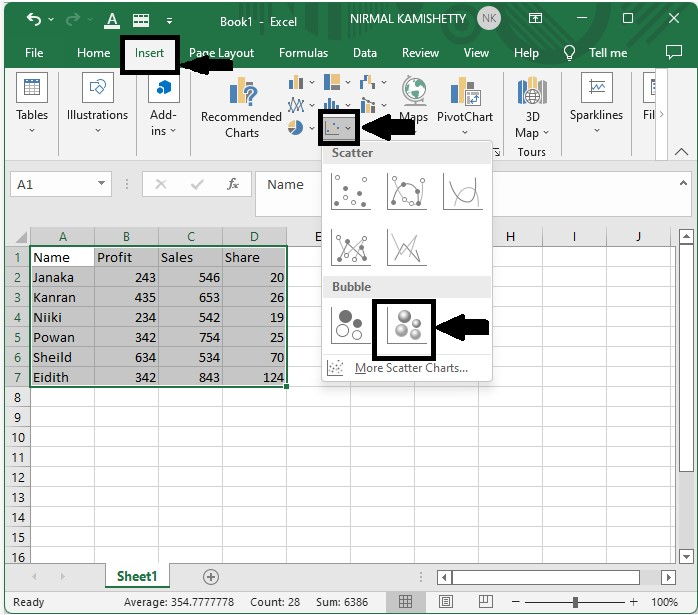Switch to Page Layout view in status bar
Viewport: 698px width, 615px height.
point(446,602)
